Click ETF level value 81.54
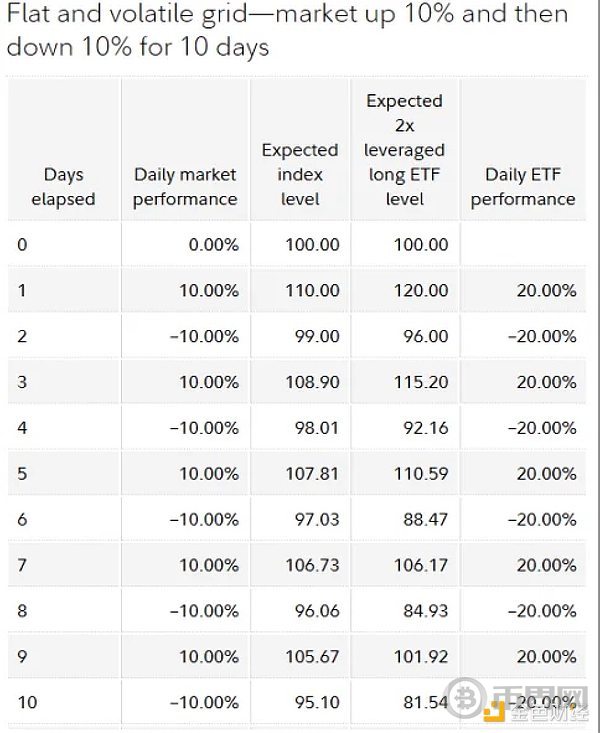Viewport: 600px width, 733px height. pos(426,702)
